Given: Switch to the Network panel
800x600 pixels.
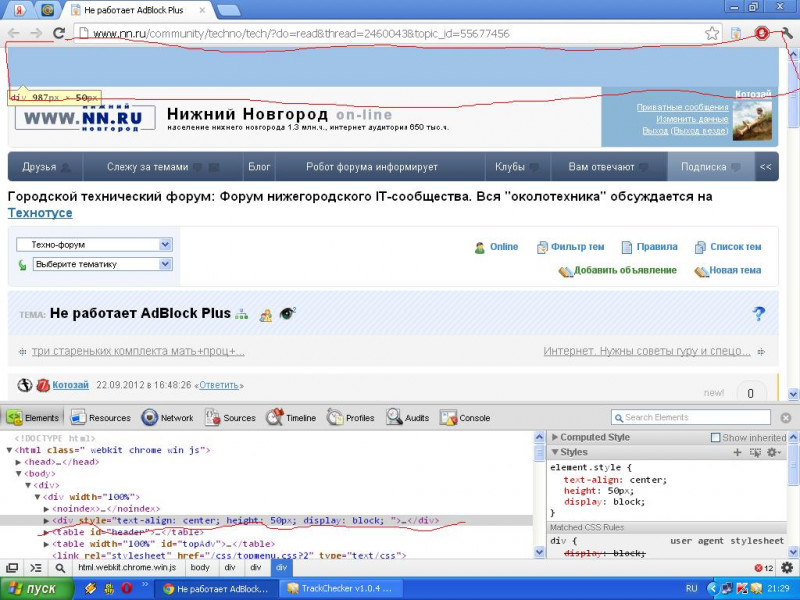Looking at the screenshot, I should tap(167, 417).
